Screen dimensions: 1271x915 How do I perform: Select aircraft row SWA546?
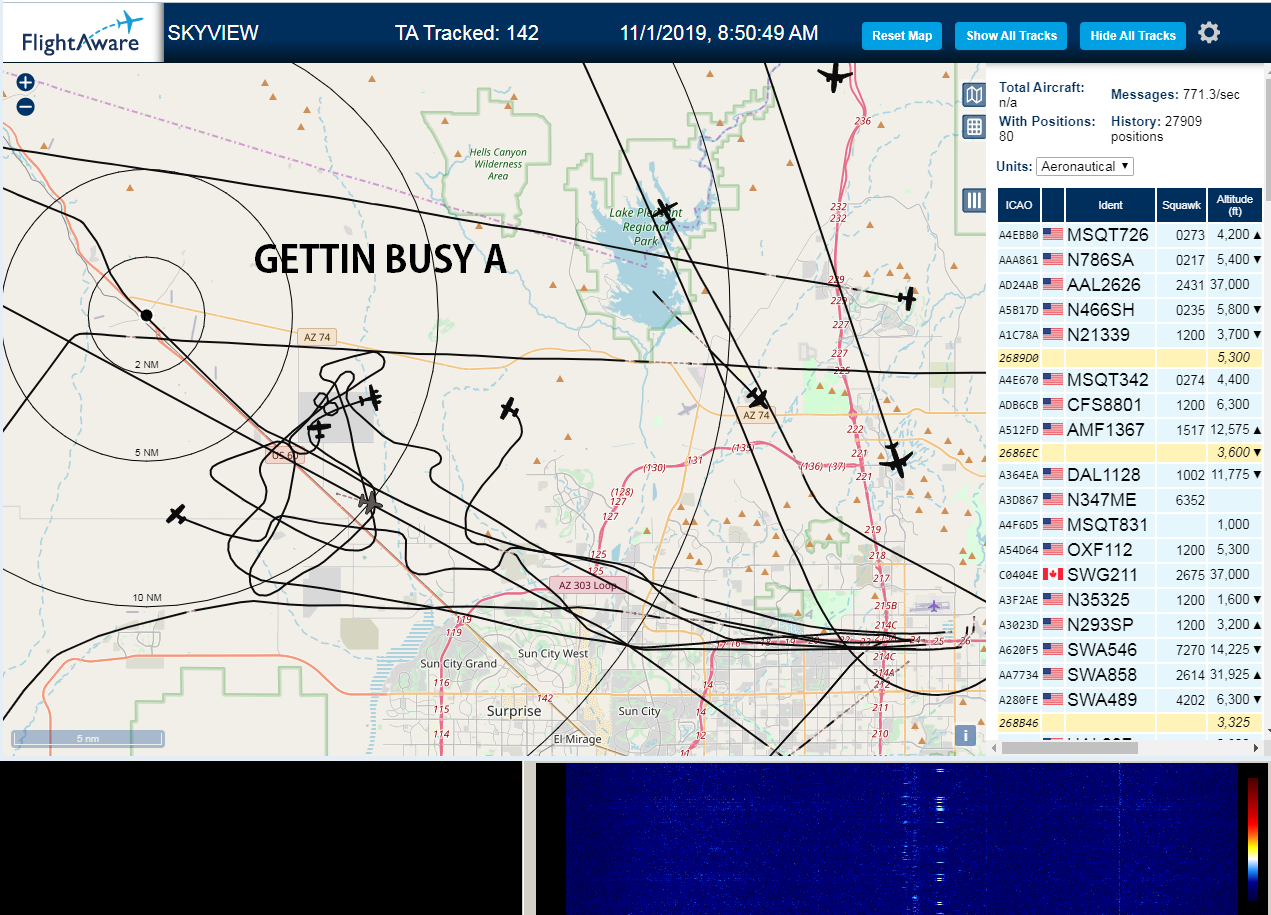pos(1130,650)
